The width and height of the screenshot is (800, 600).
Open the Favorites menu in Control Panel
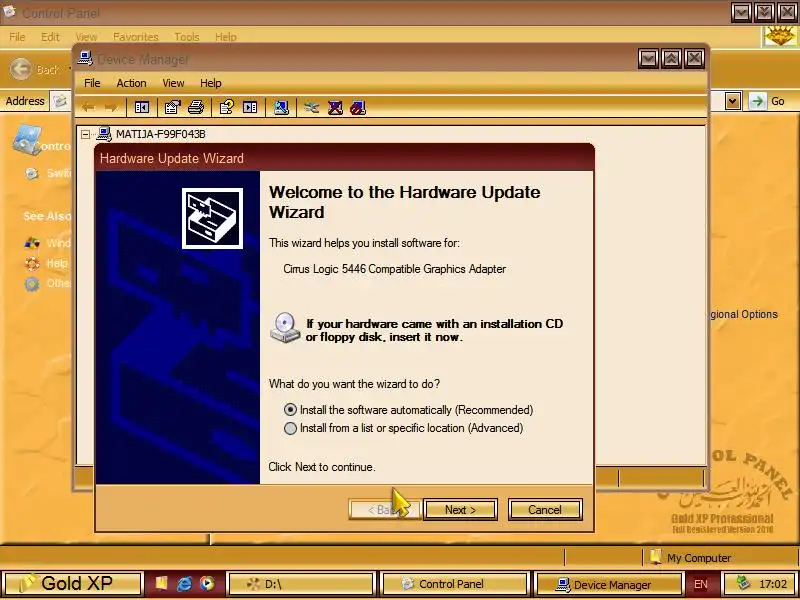click(136, 37)
